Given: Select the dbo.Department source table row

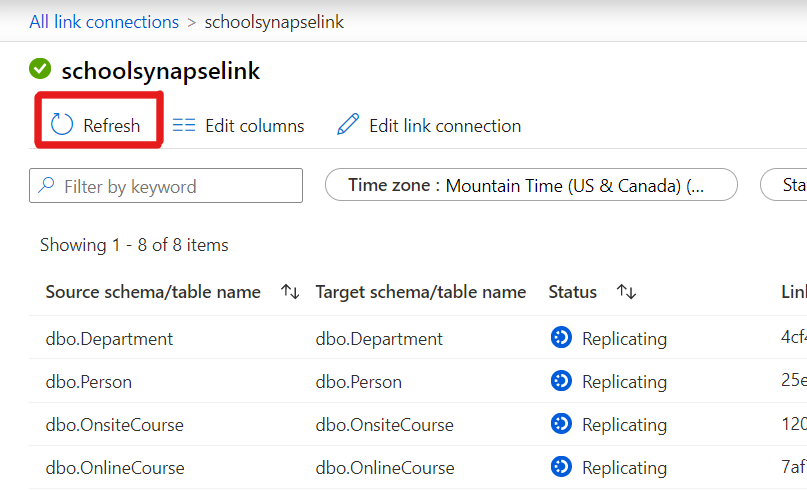Looking at the screenshot, I should [x=109, y=339].
